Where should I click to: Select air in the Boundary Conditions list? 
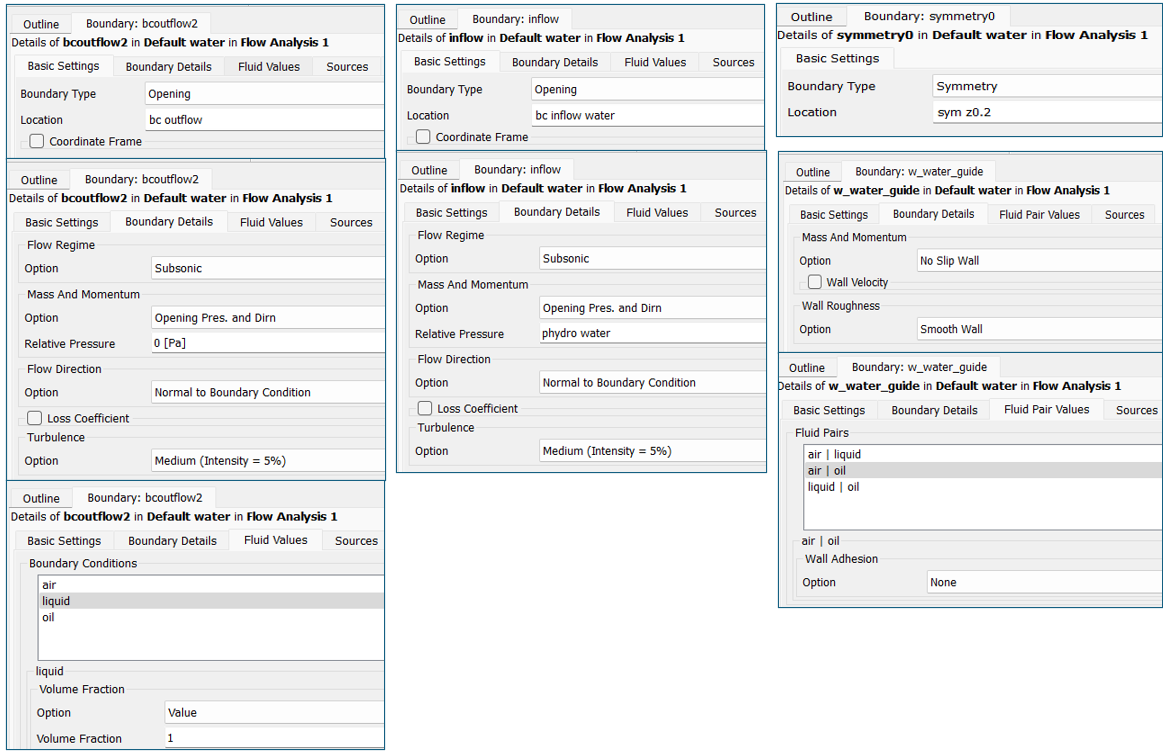(x=48, y=585)
